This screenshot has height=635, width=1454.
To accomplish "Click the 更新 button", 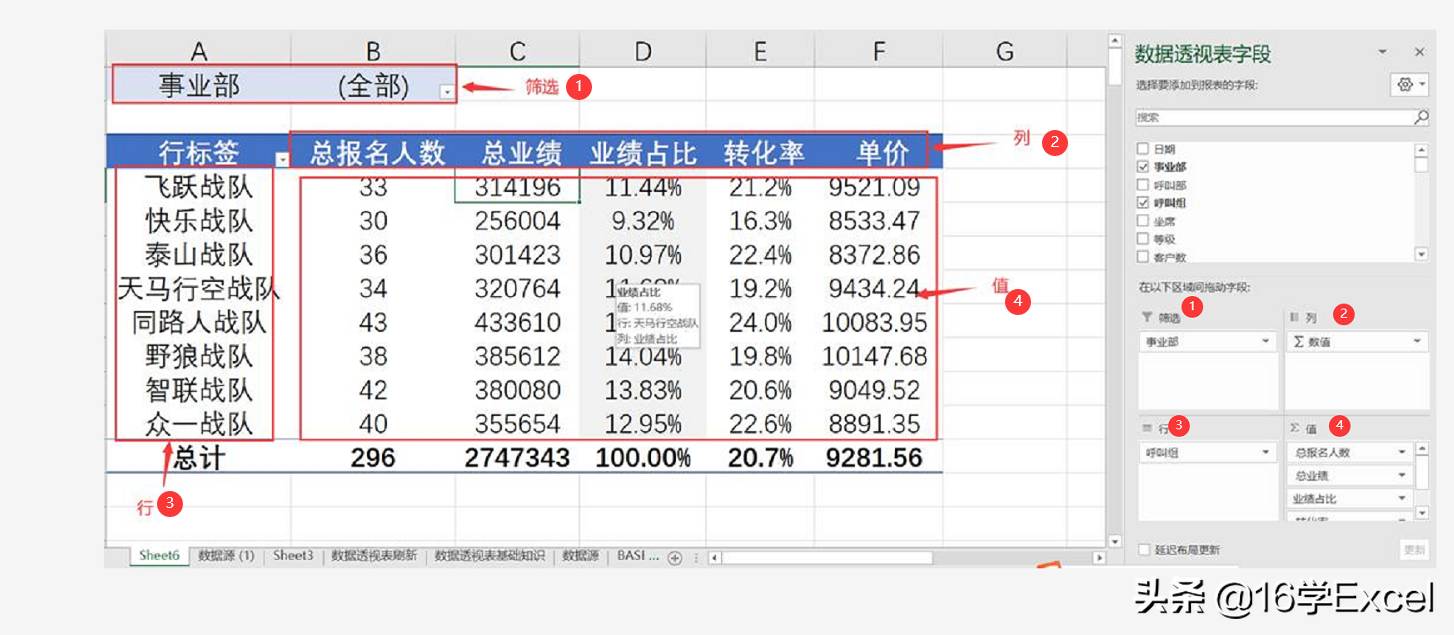I will (x=1414, y=550).
